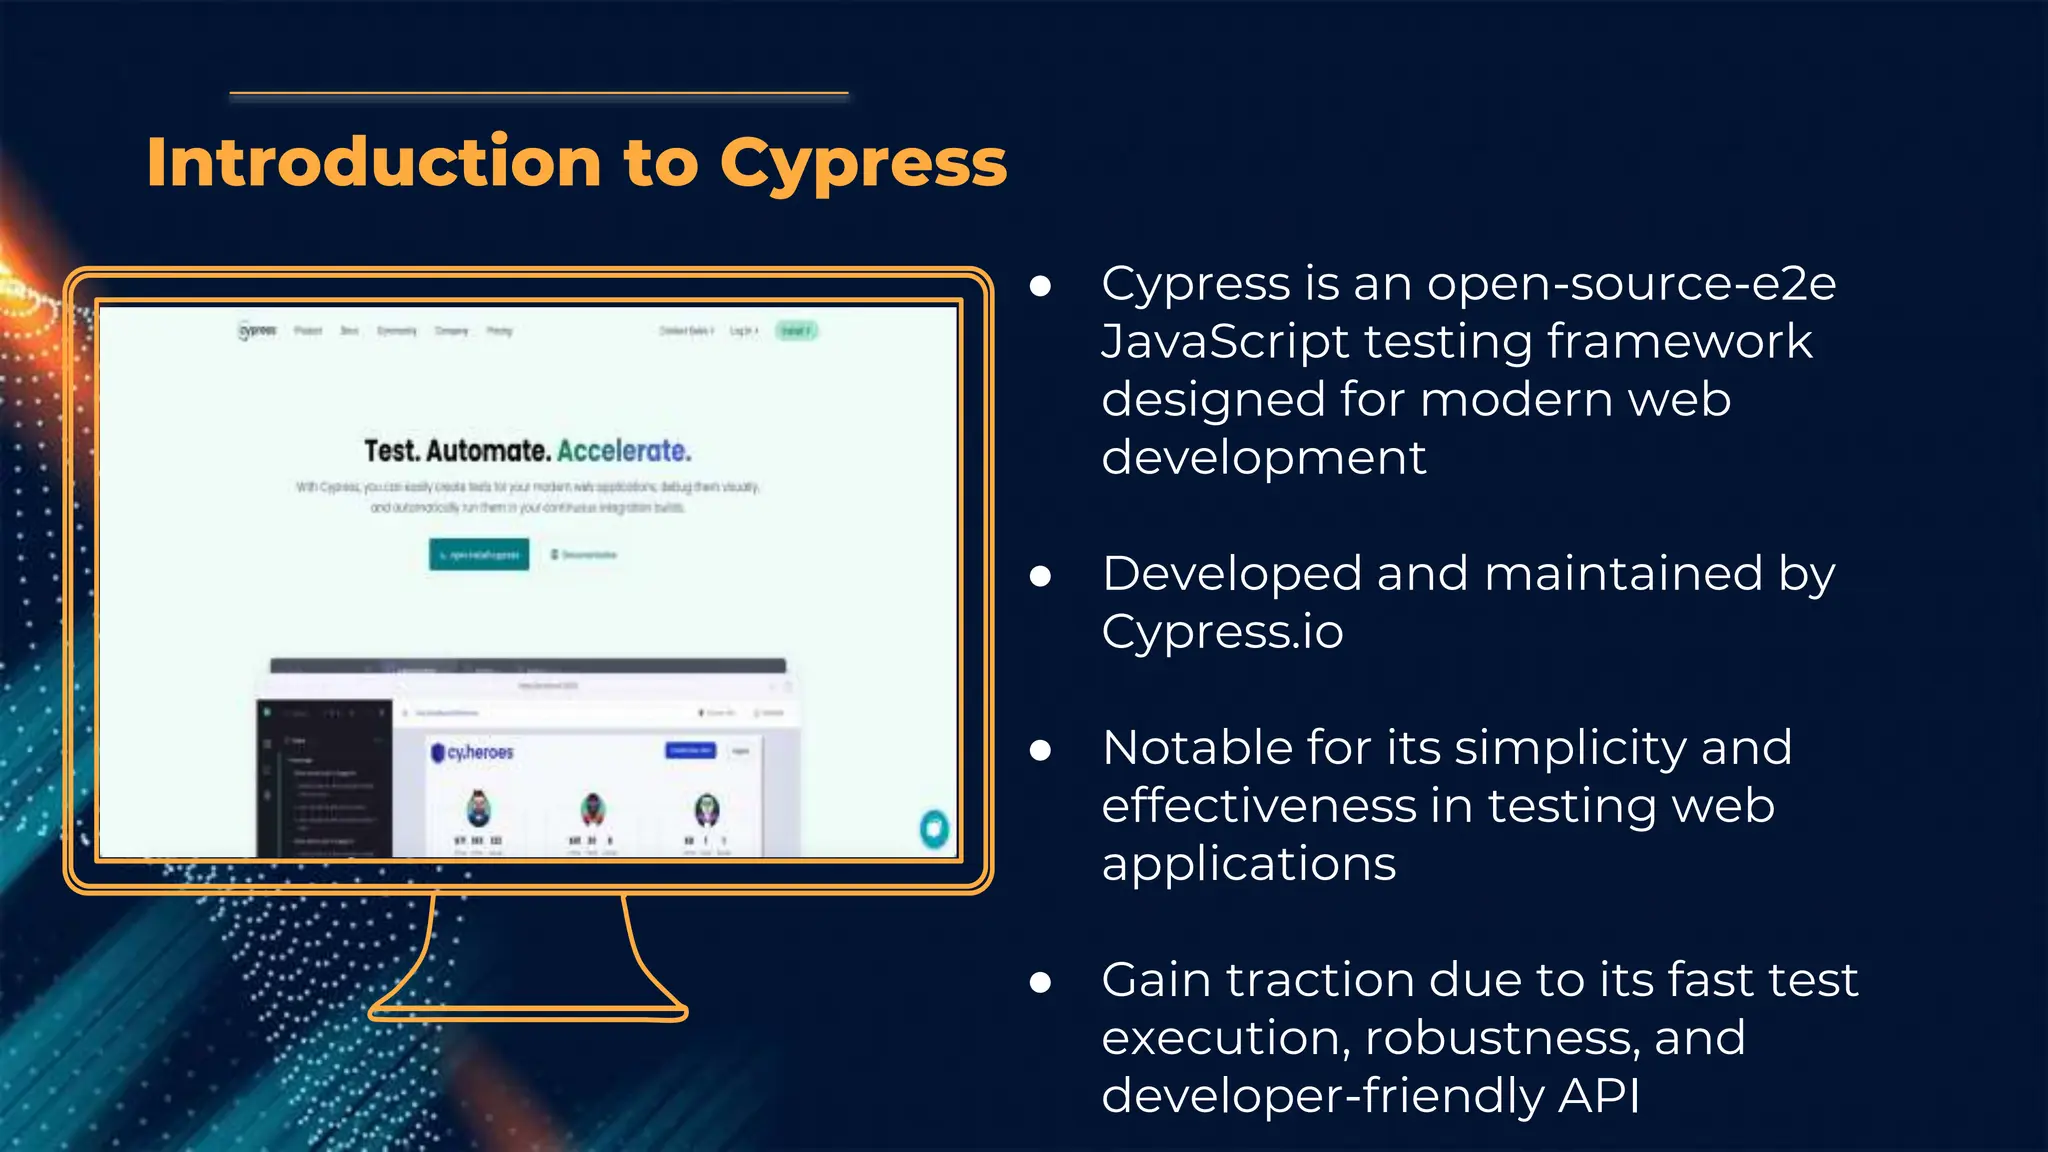
Task: Select the middle hero avatar
Action: coord(593,808)
